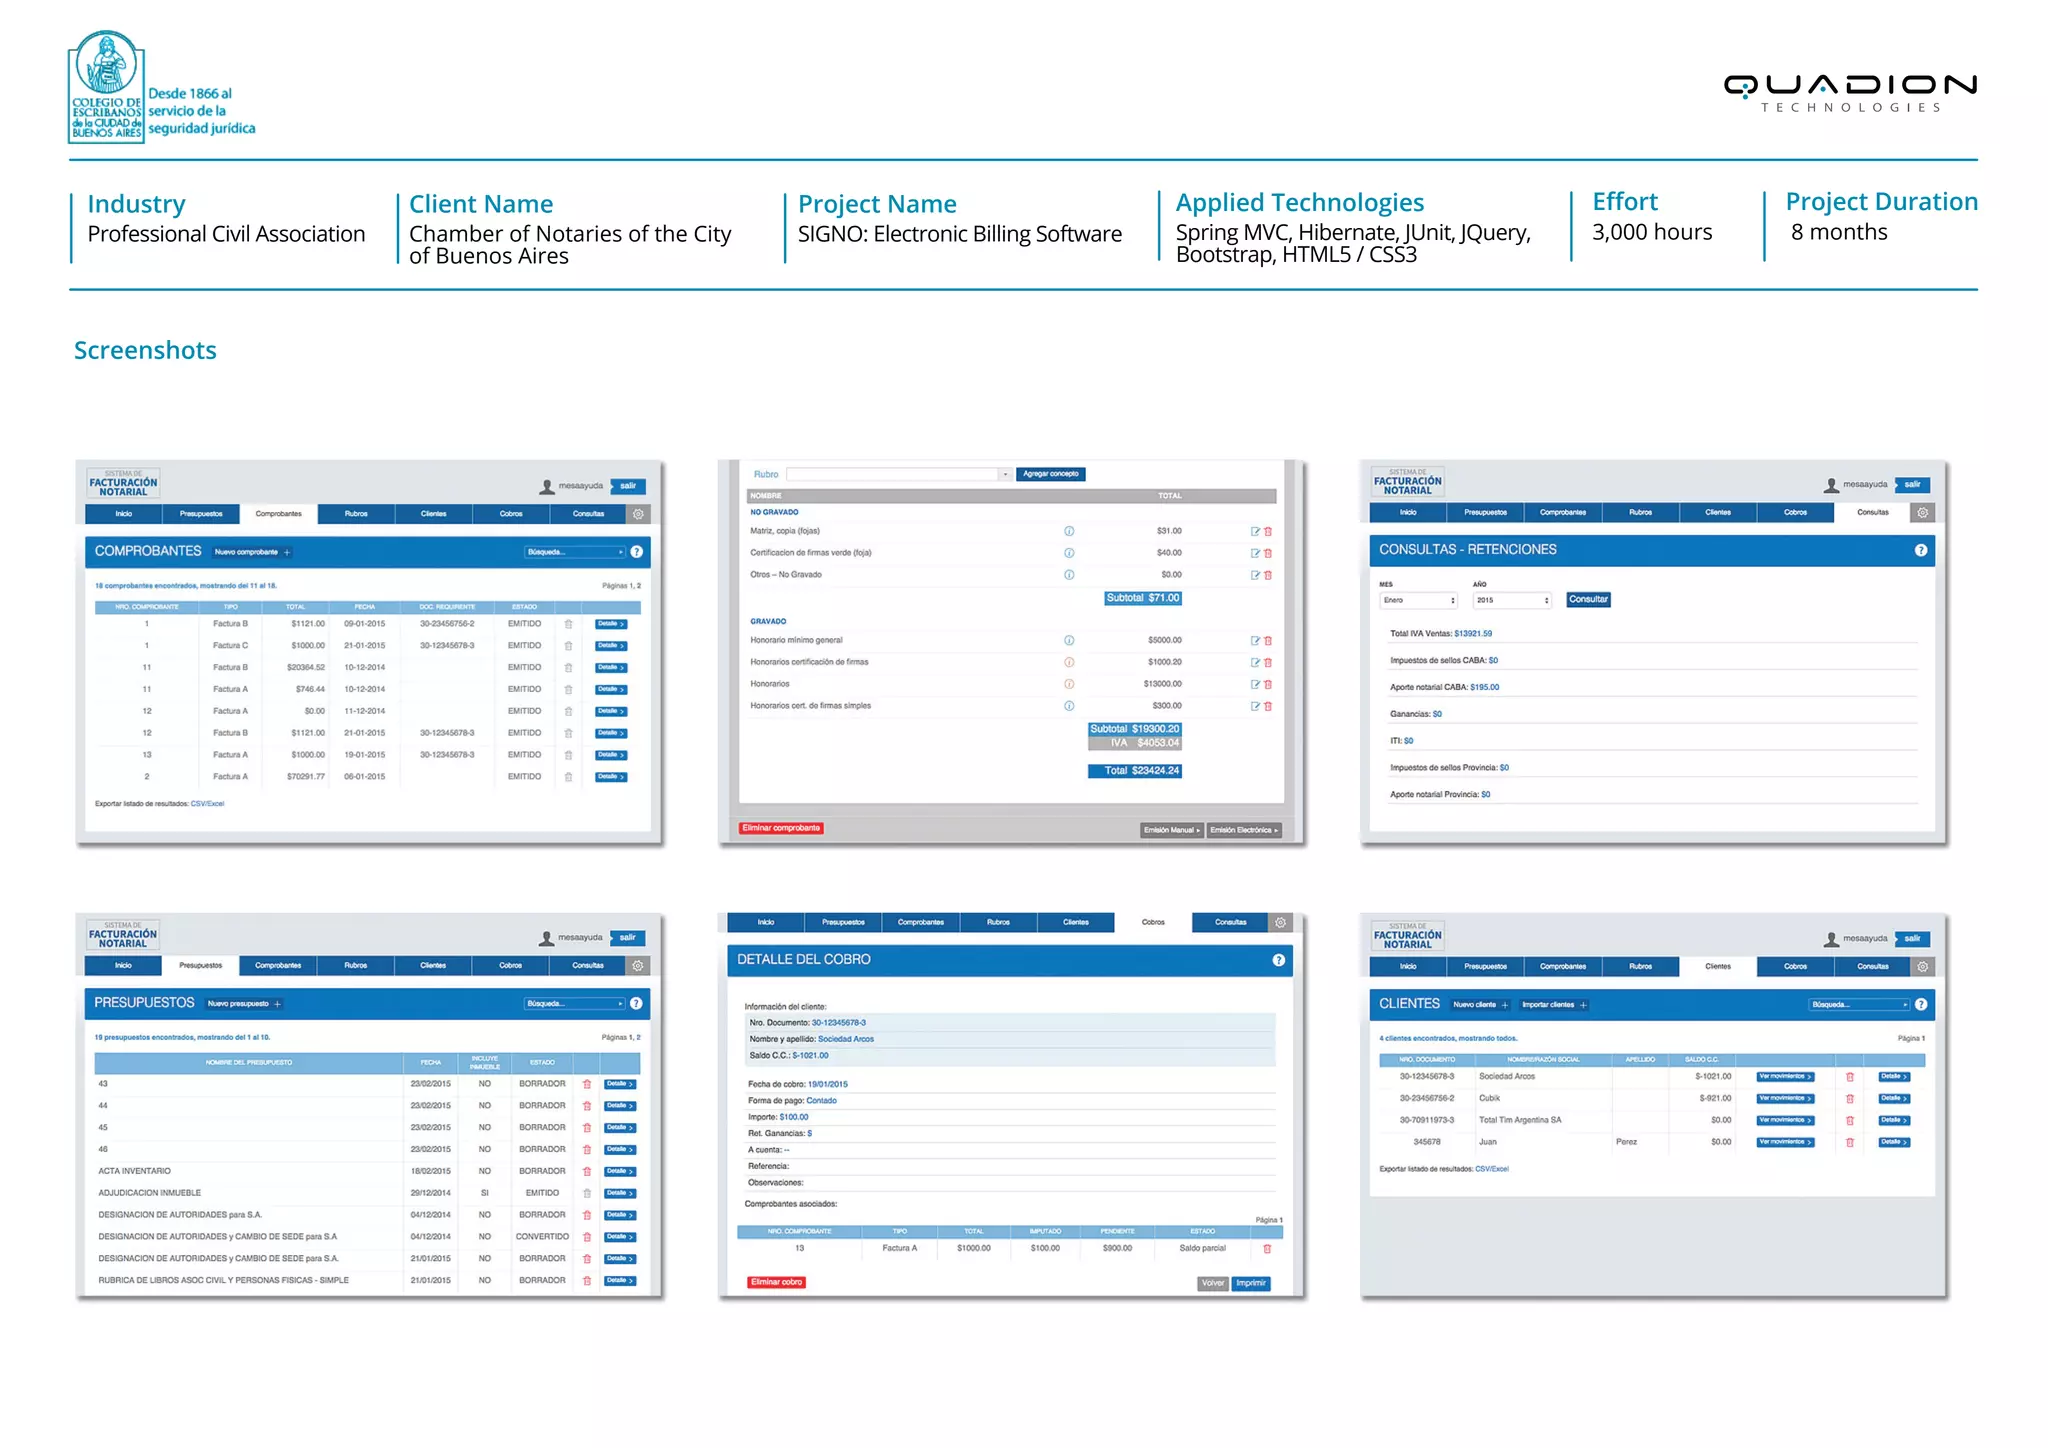This screenshot has width=2048, height=1448.
Task: Click settings gear in Consultas screenshot
Action: (1922, 512)
